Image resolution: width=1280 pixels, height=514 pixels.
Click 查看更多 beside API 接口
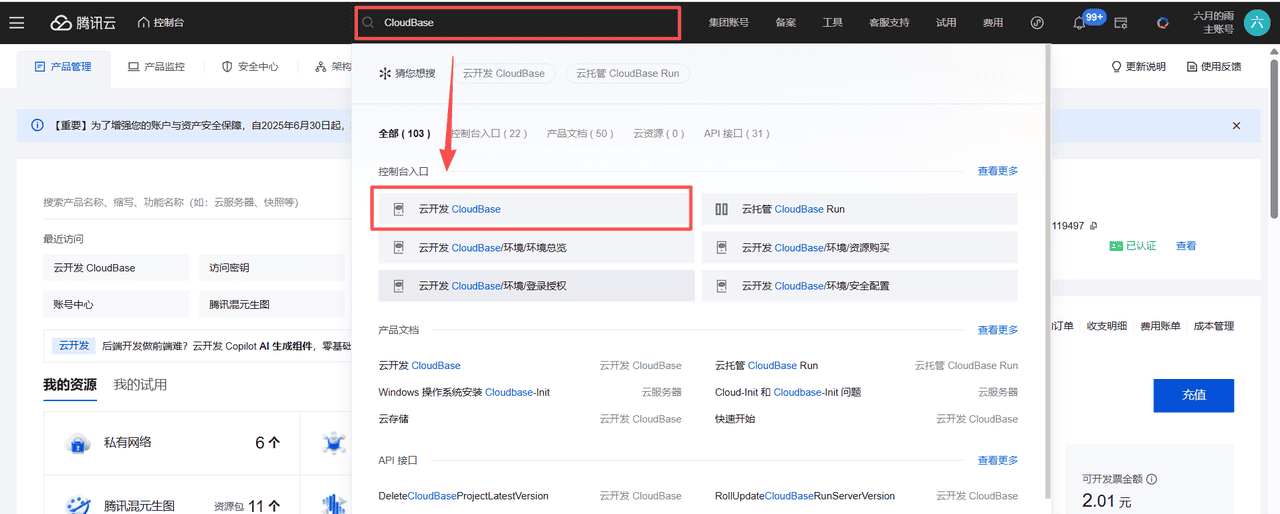[x=998, y=460]
